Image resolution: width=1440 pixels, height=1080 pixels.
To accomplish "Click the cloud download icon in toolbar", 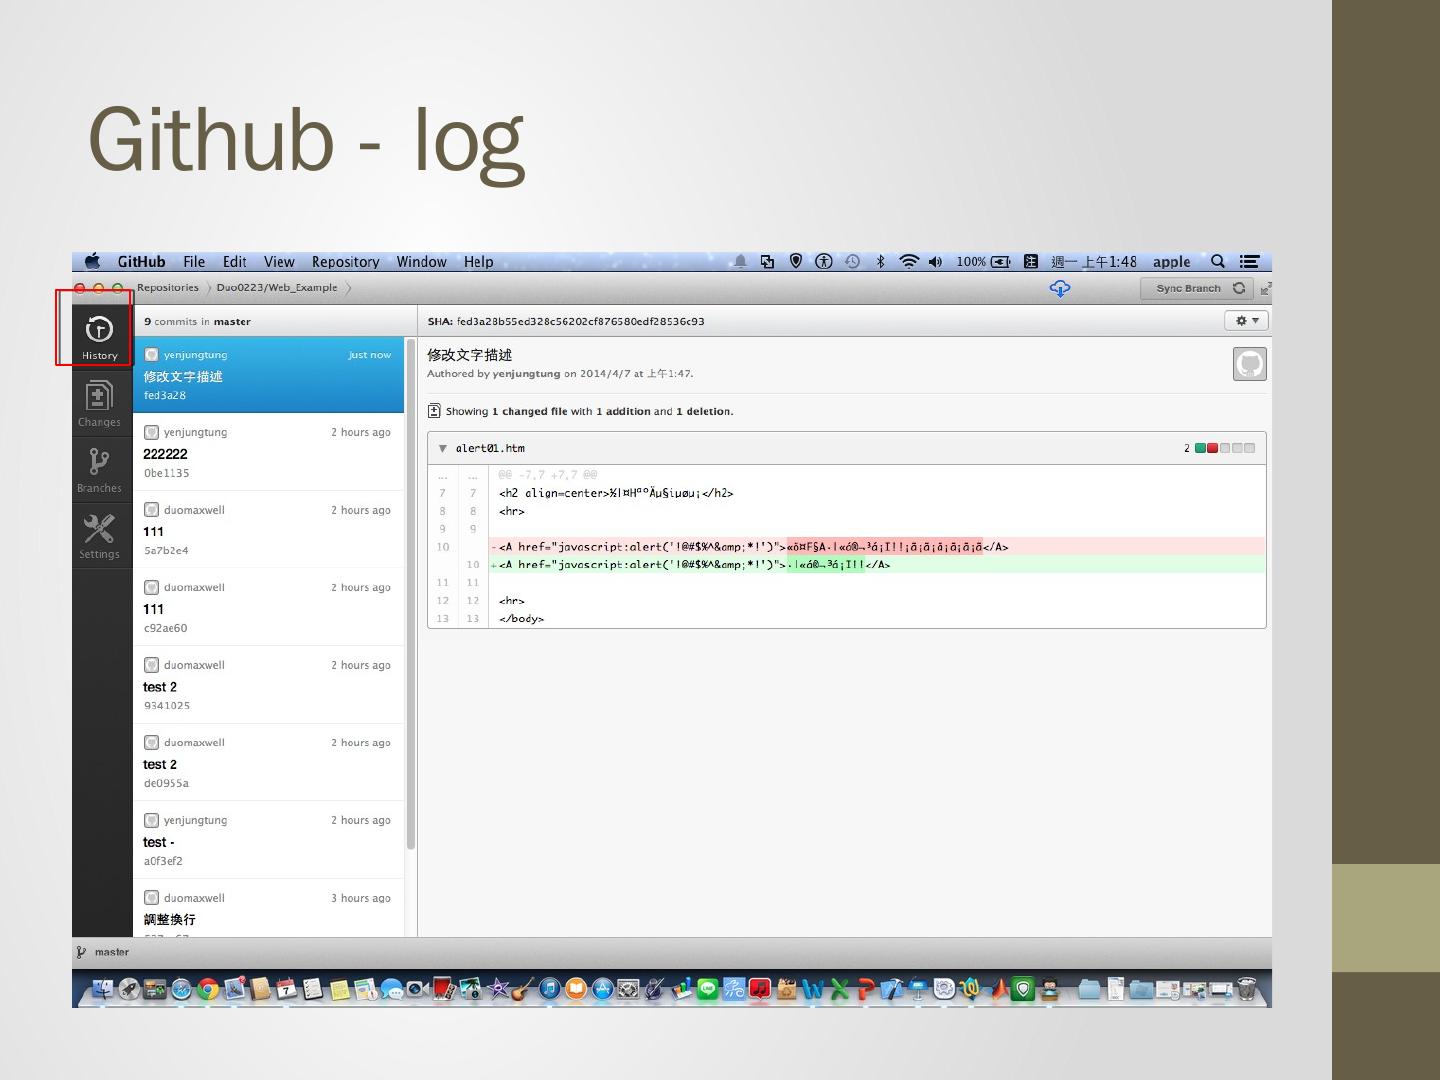I will tap(1060, 288).
